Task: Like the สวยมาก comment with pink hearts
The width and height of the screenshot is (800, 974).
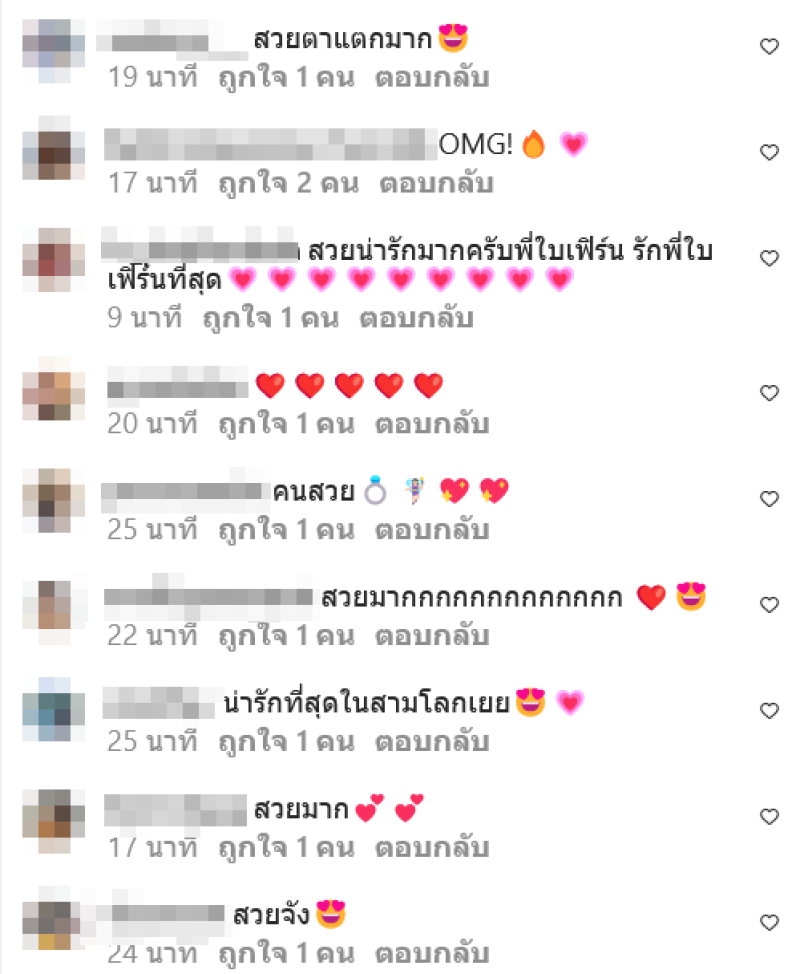Action: [x=769, y=816]
